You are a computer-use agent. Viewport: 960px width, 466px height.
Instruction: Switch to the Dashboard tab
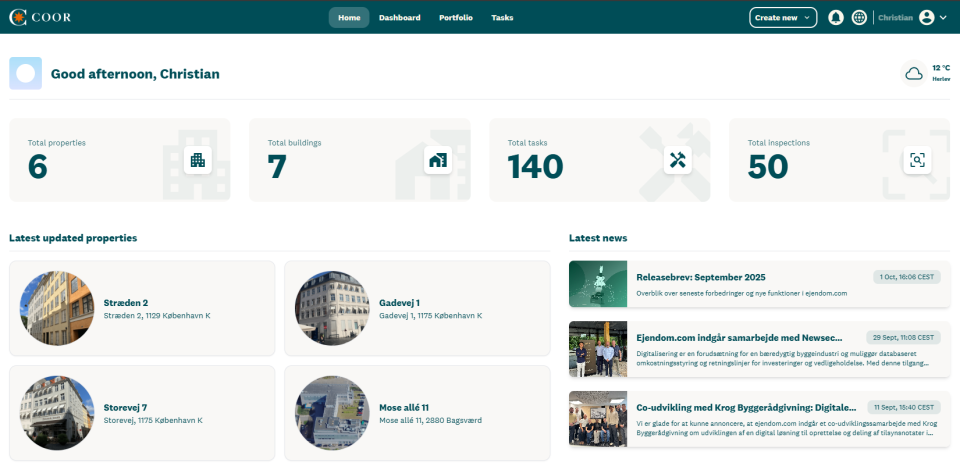[399, 17]
